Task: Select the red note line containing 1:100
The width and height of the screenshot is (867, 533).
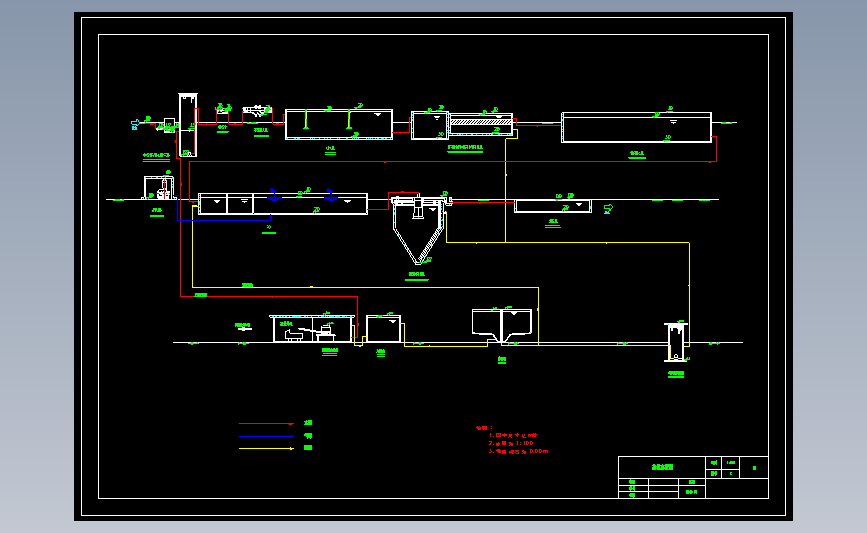Action: 511,443
